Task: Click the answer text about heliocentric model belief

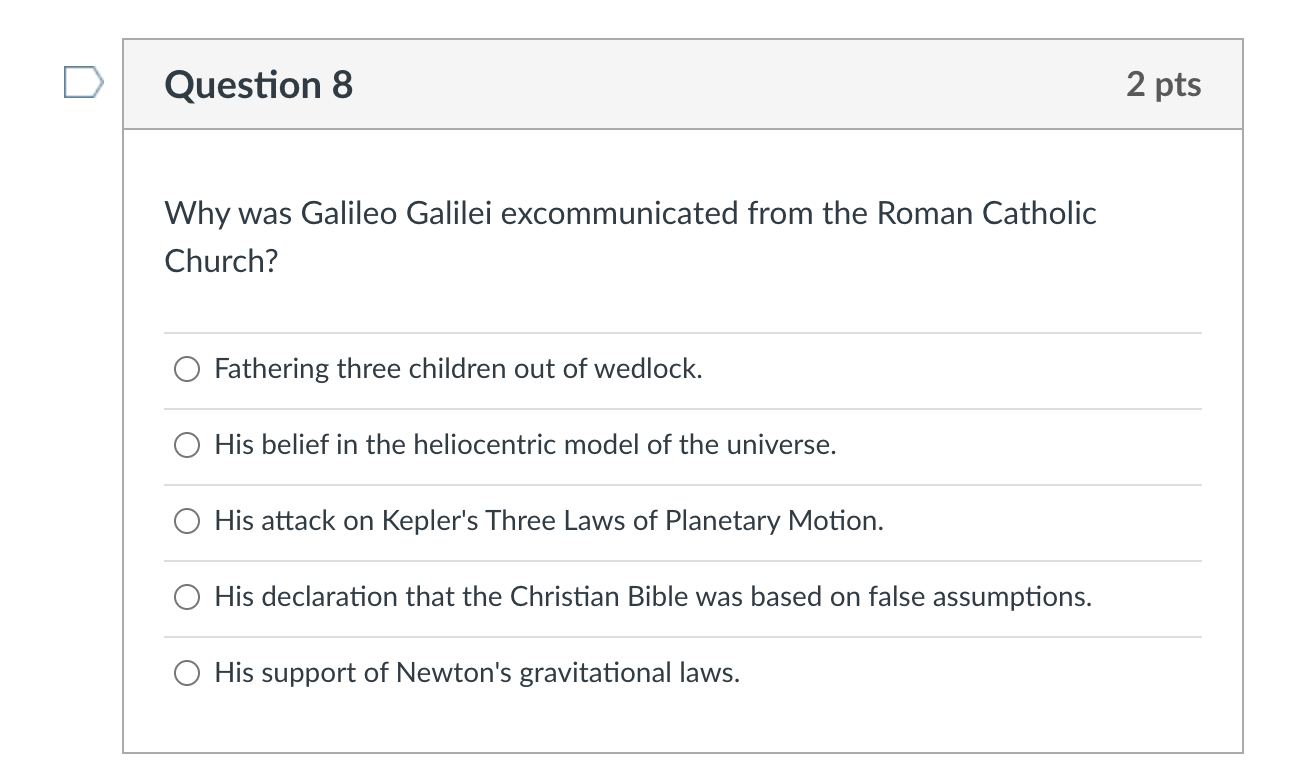Action: point(525,445)
